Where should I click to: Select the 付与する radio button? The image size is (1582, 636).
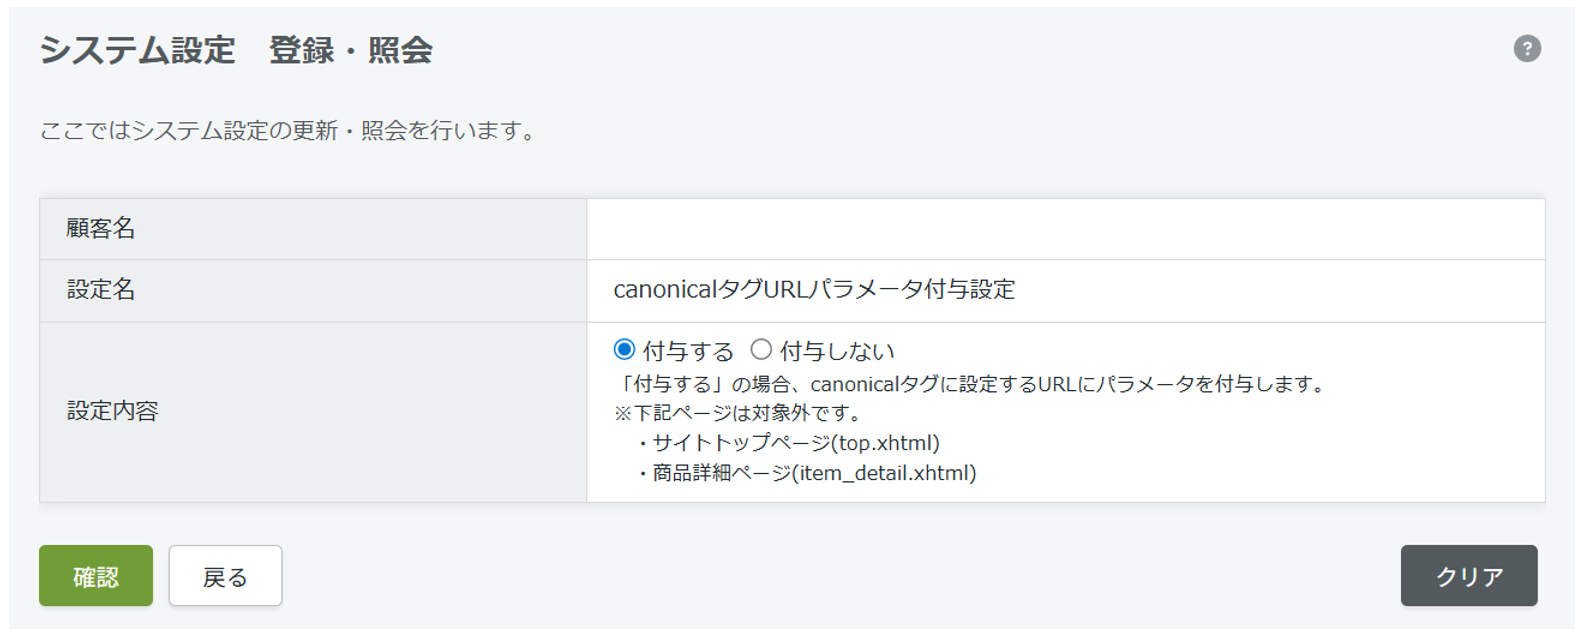pyautogui.click(x=624, y=350)
